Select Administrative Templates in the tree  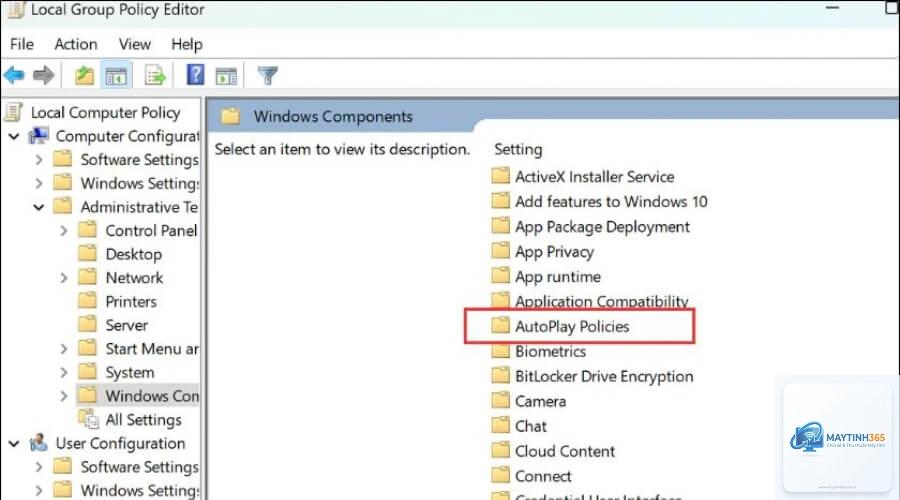point(139,207)
